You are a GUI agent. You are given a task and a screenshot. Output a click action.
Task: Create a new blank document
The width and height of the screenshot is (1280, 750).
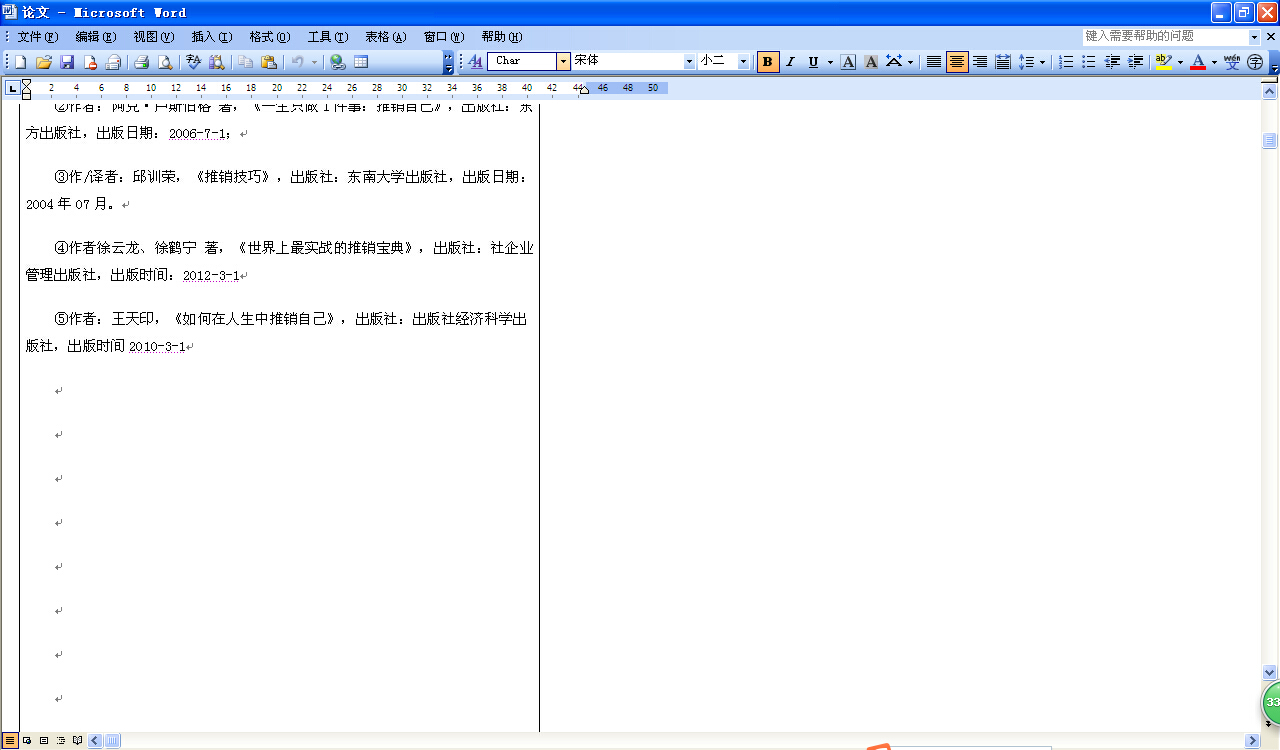20,62
